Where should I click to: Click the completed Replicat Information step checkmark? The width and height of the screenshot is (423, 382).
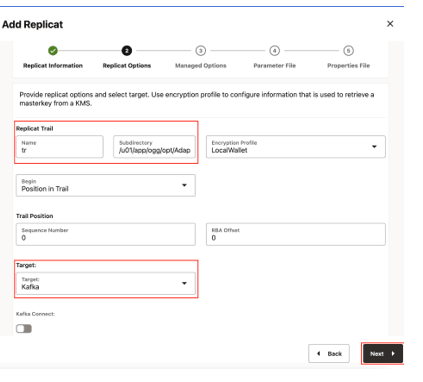pyautogui.click(x=53, y=51)
